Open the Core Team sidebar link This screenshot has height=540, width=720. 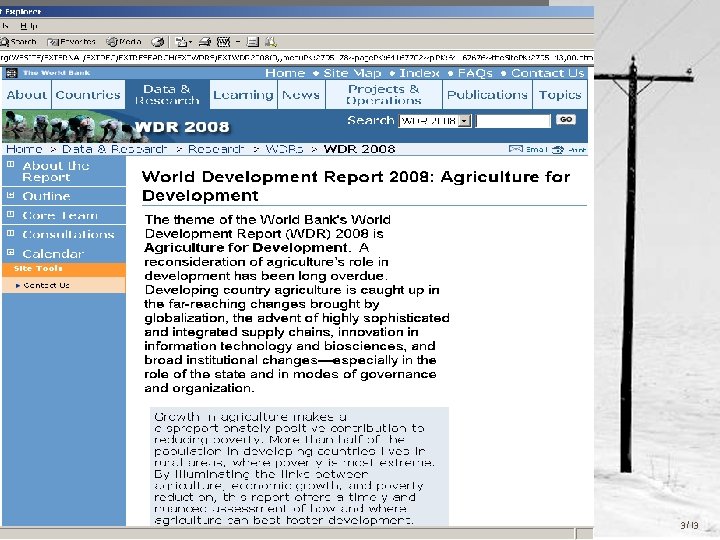[60, 215]
